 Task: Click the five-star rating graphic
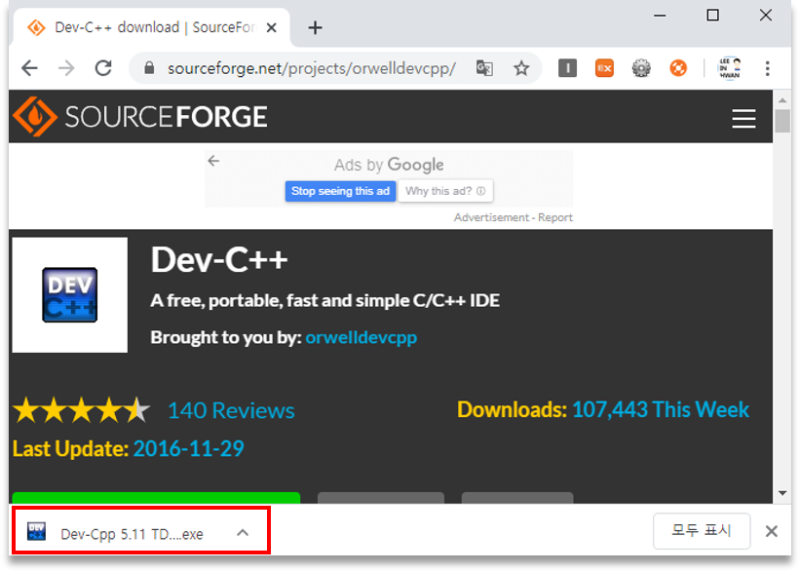tap(82, 410)
